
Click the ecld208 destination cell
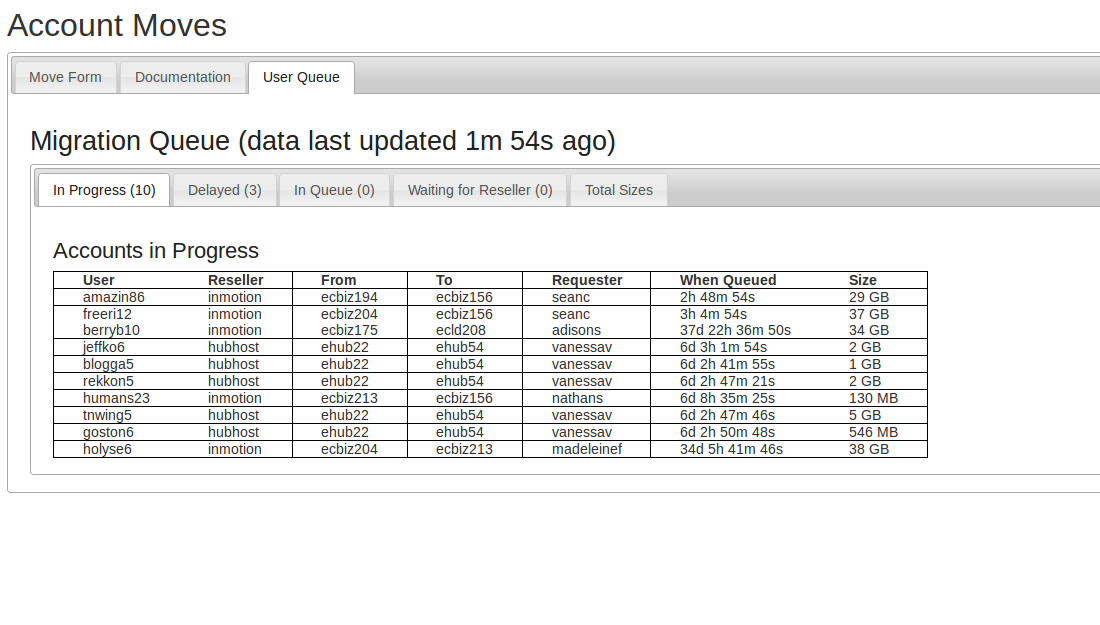click(461, 330)
